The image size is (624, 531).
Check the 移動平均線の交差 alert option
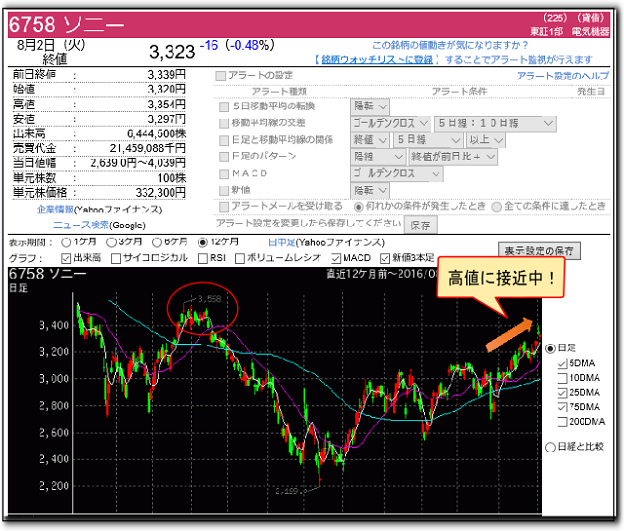(224, 123)
